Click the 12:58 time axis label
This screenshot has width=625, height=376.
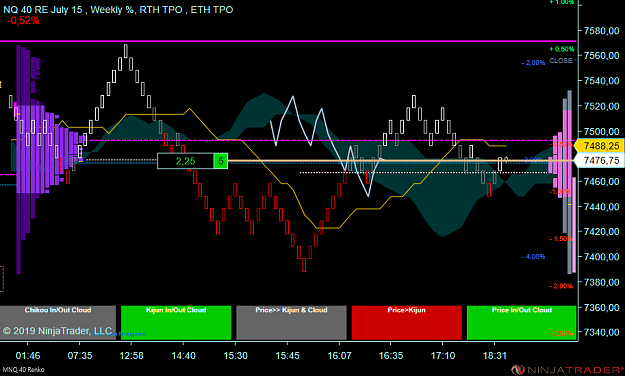[132, 356]
